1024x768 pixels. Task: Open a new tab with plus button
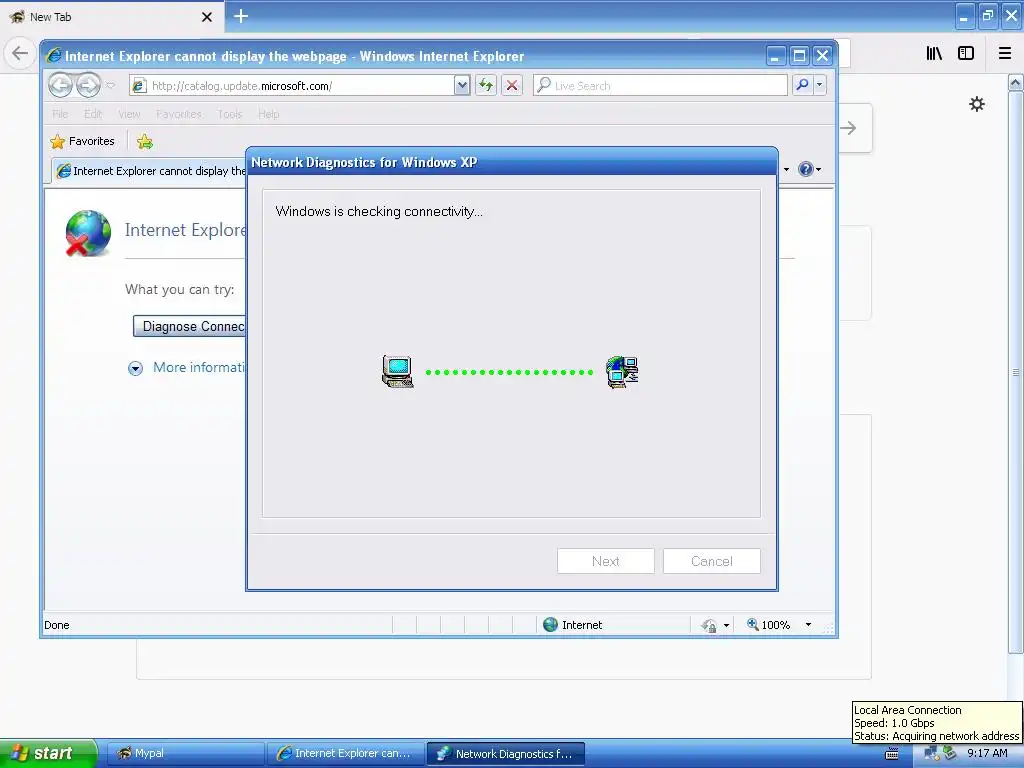[x=241, y=16]
